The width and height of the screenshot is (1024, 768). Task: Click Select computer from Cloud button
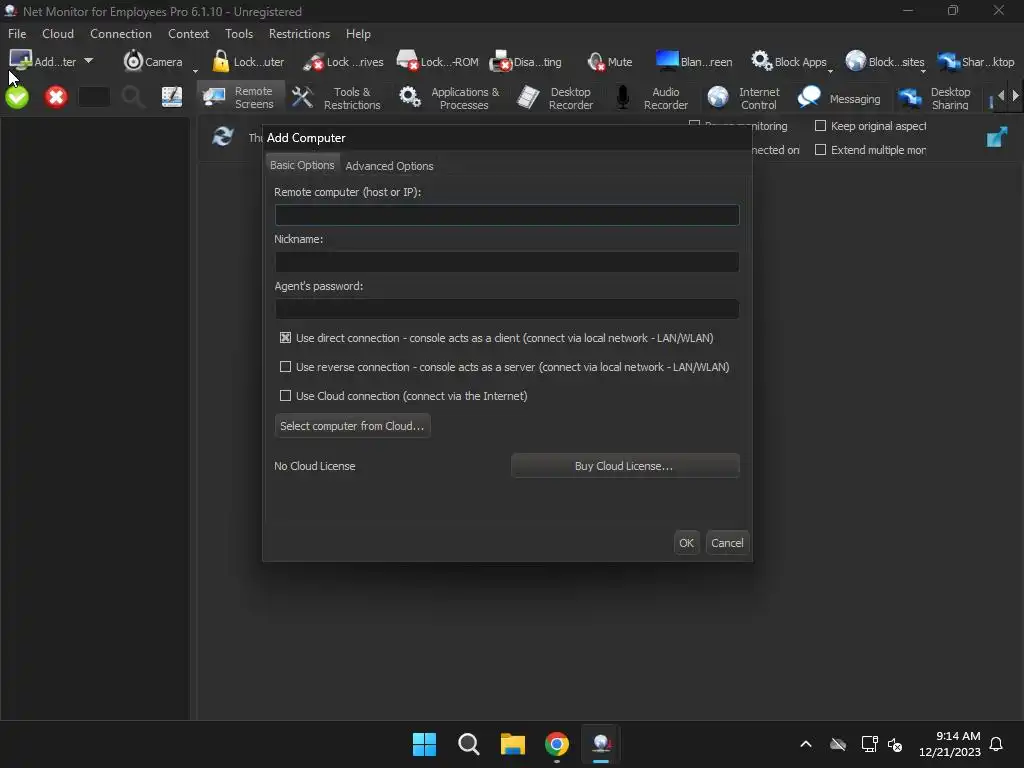[352, 426]
